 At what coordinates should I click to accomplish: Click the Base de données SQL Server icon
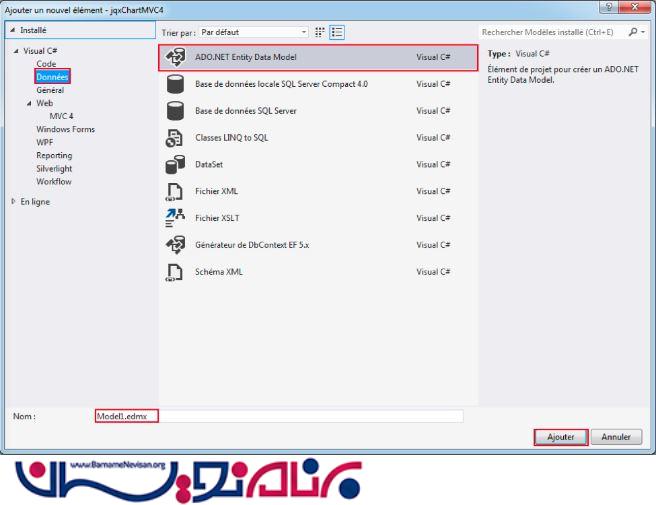click(175, 111)
